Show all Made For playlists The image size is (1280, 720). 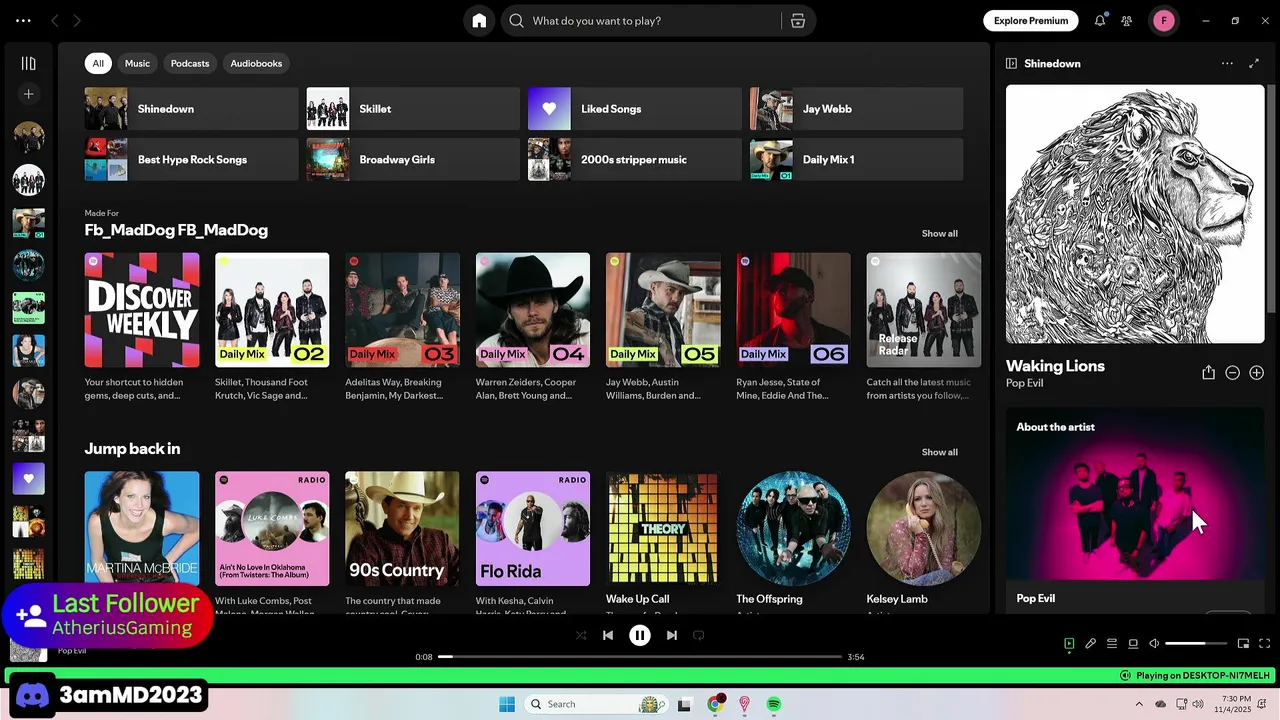pyautogui.click(x=939, y=233)
